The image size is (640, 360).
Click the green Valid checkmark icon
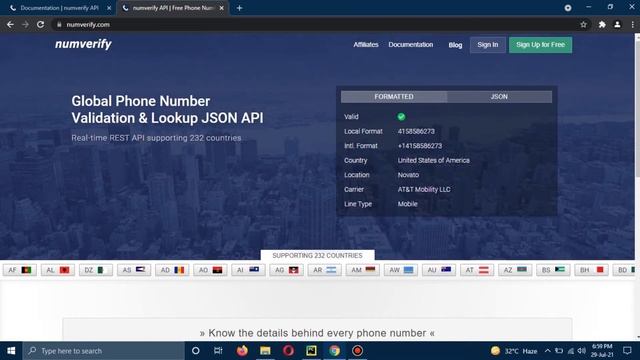pos(401,117)
